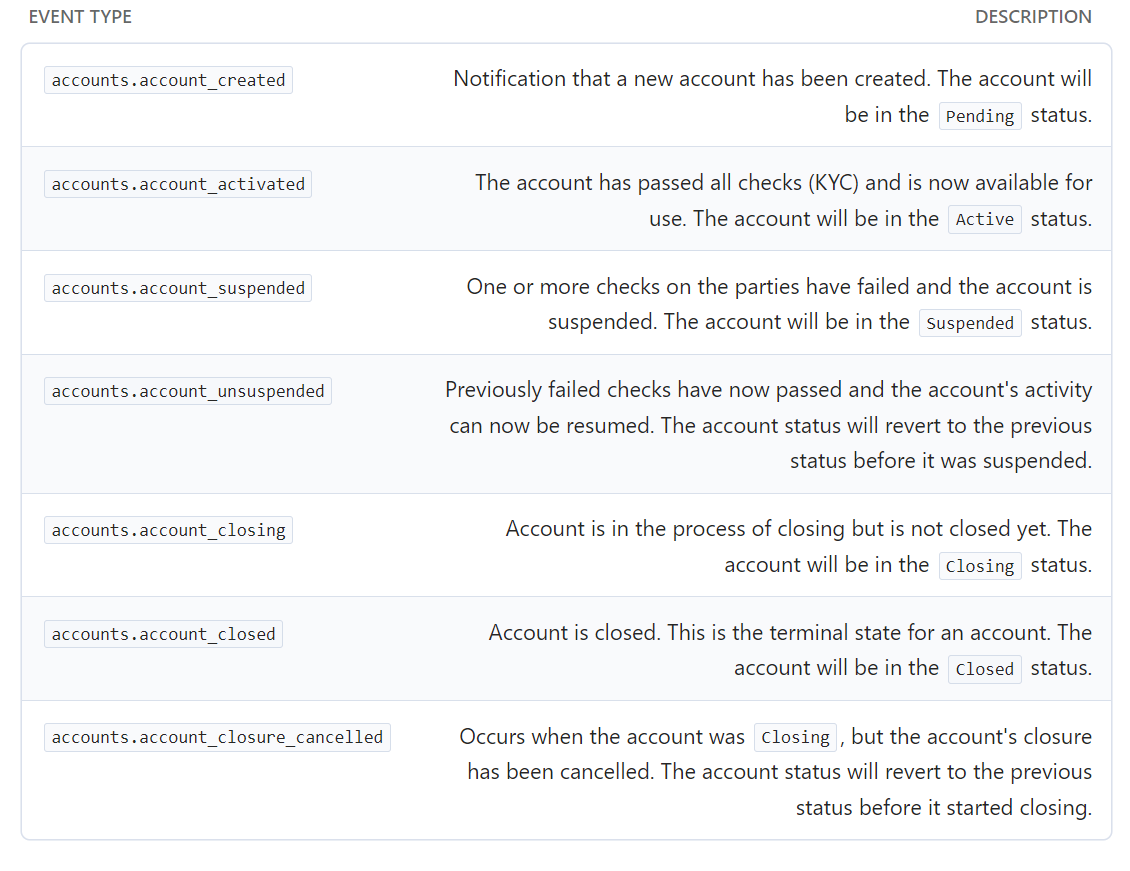Click the DESCRIPTION column header
1130x871 pixels.
point(1033,17)
